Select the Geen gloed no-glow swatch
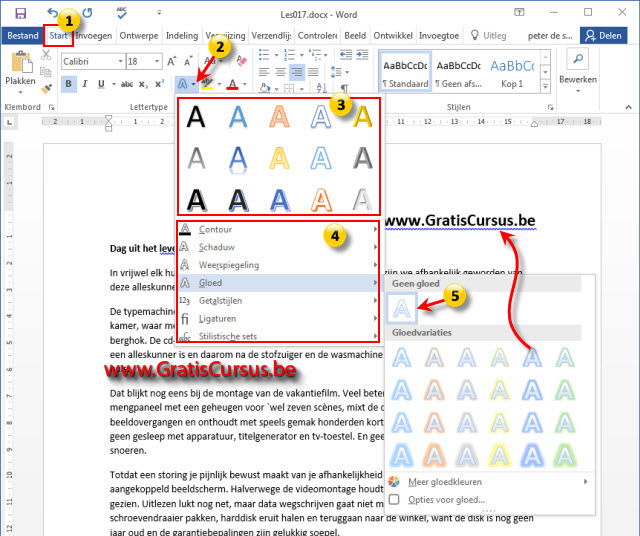 [402, 309]
